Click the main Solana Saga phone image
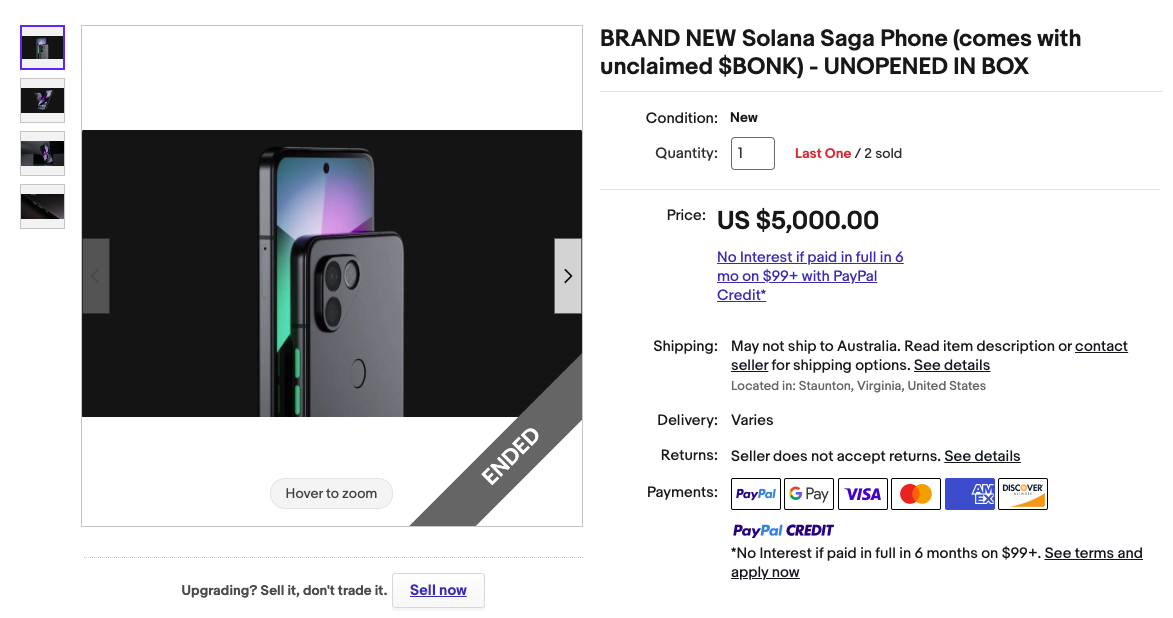Screen dimensions: 1173x618 331,276
